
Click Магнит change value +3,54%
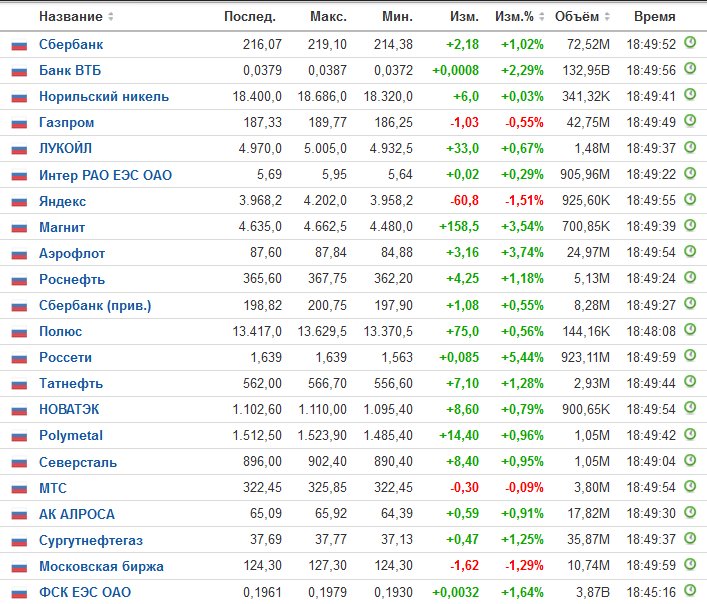pos(522,226)
